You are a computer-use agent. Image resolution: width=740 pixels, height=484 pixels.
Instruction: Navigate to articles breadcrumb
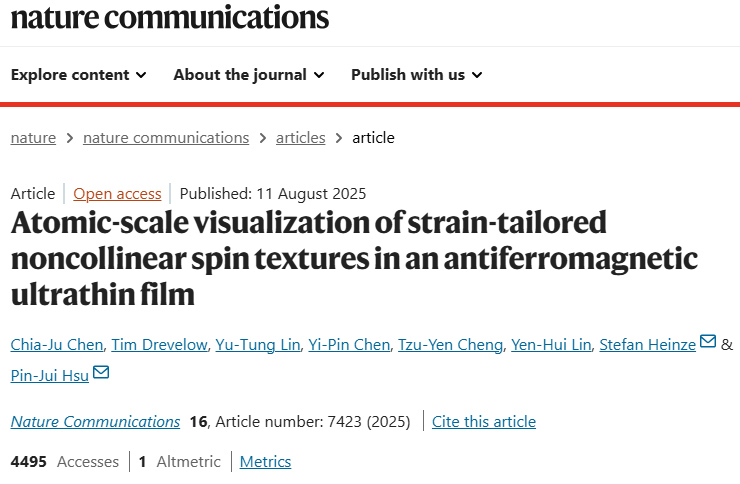click(x=301, y=138)
